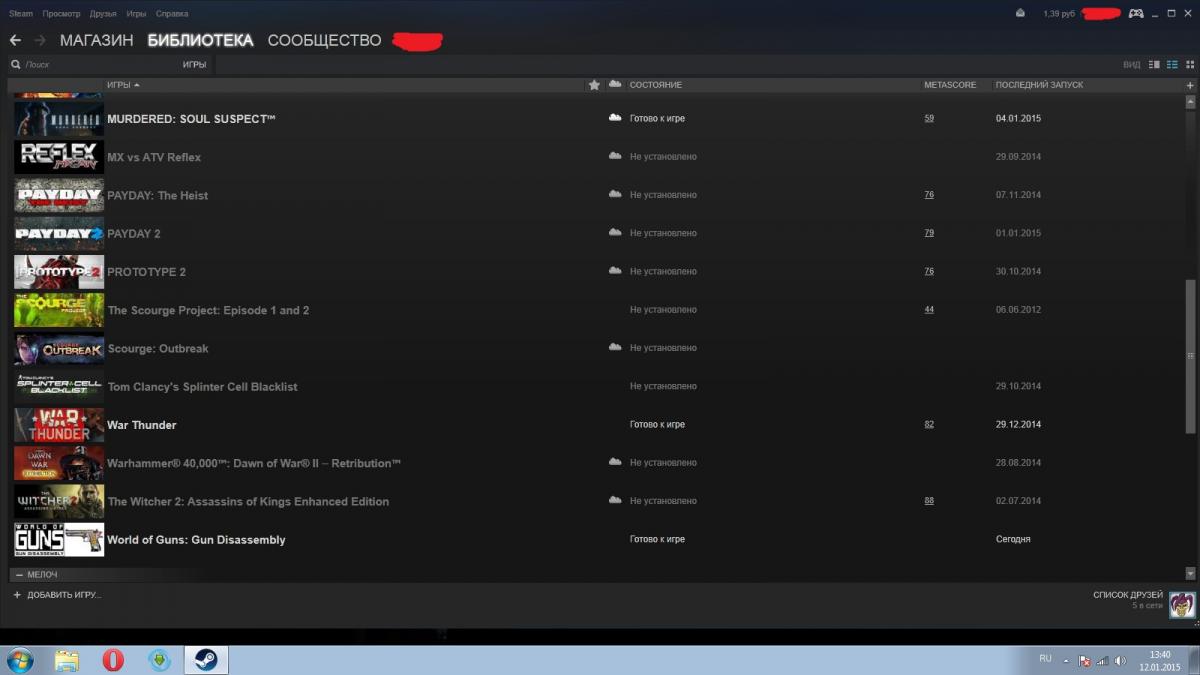The height and width of the screenshot is (675, 1200).
Task: Open Metascore 82 link for War Thunder
Action: (929, 425)
